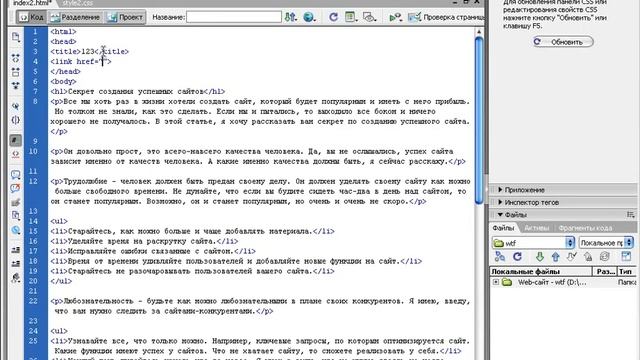Click the check in files lock icon

[x=588, y=257]
